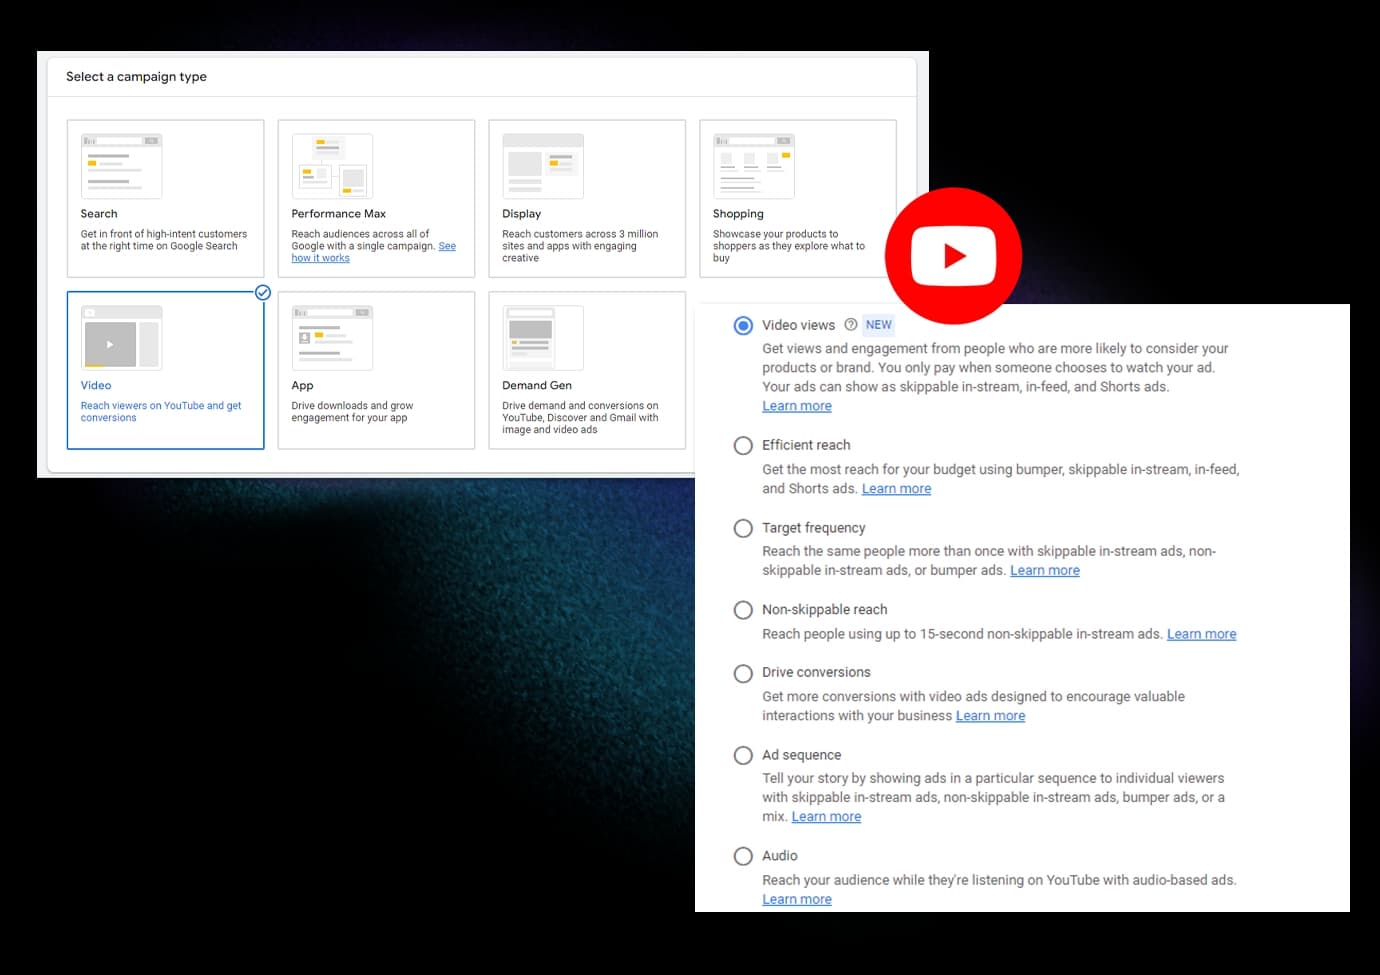Select Target frequency radio button
The image size is (1380, 975).
[x=743, y=528]
